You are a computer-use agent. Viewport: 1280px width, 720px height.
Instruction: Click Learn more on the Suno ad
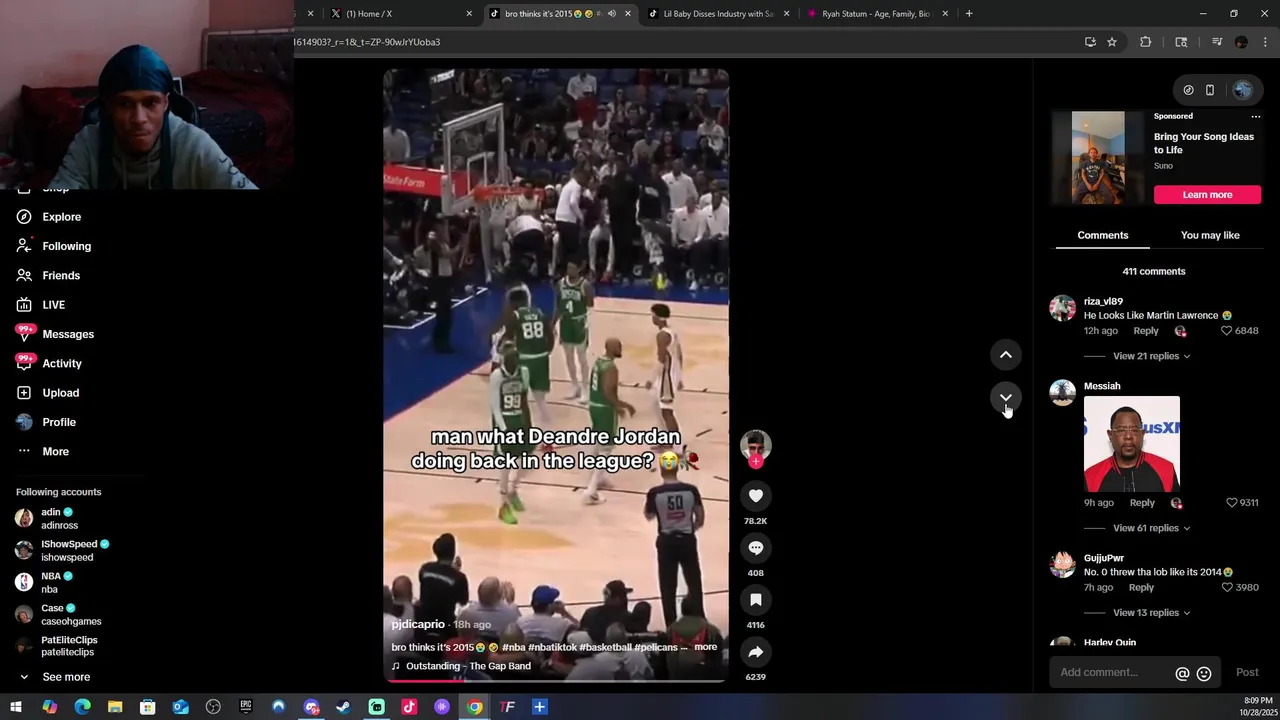click(x=1207, y=195)
